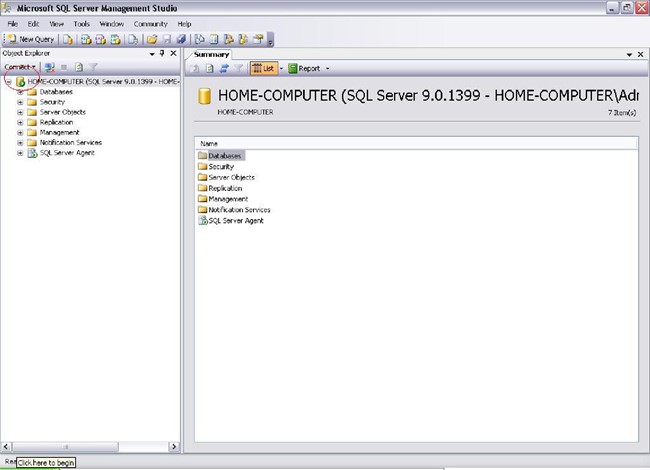Select SQL Server Agent in Object Explorer tree

tap(67, 153)
